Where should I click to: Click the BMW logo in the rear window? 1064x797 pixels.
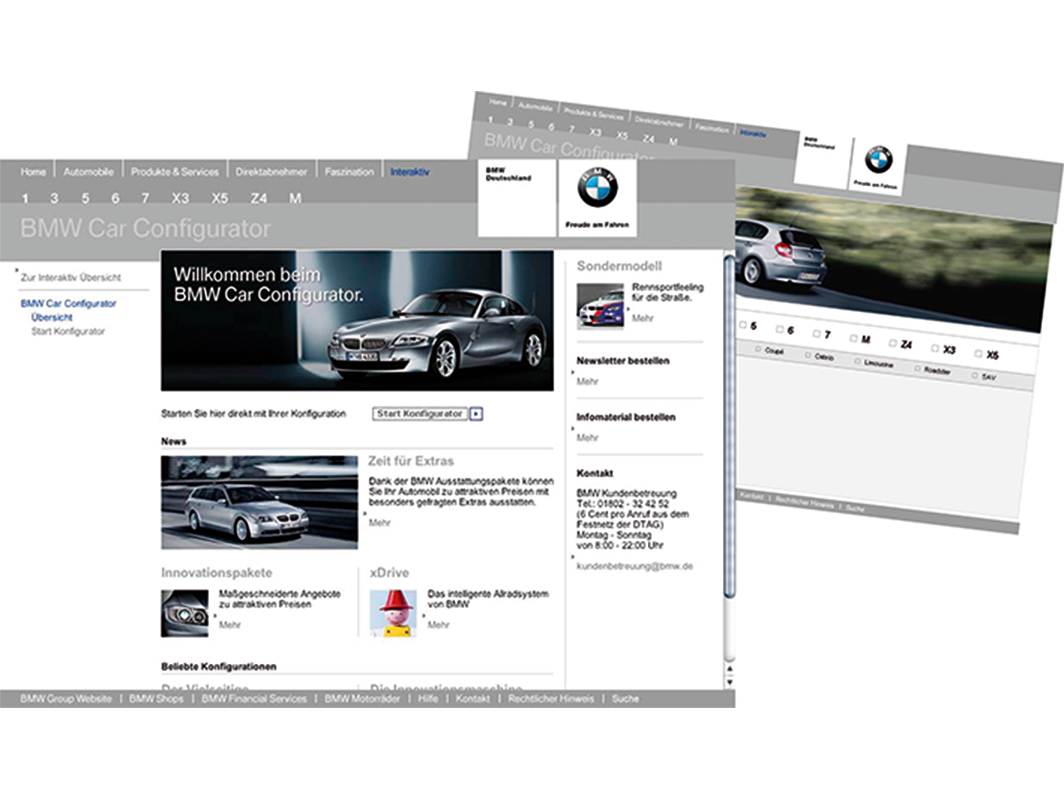(878, 158)
